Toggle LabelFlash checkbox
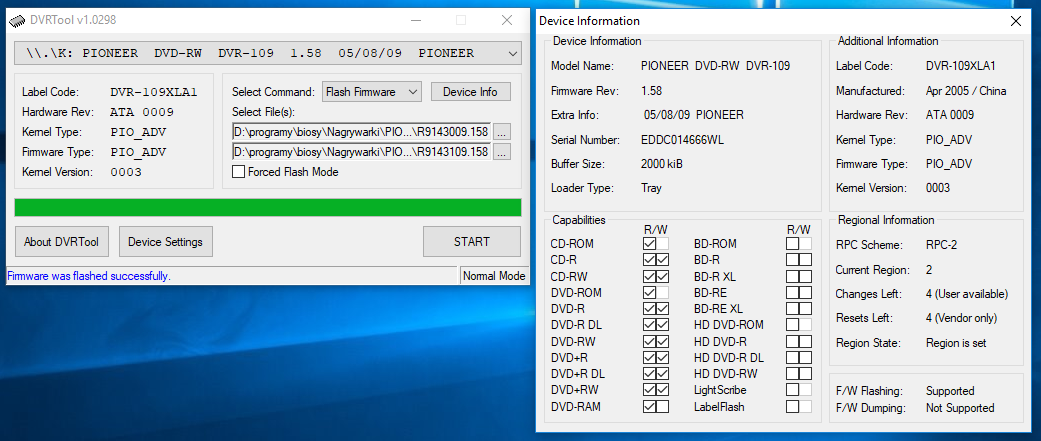The height and width of the screenshot is (441, 1041). tap(792, 406)
